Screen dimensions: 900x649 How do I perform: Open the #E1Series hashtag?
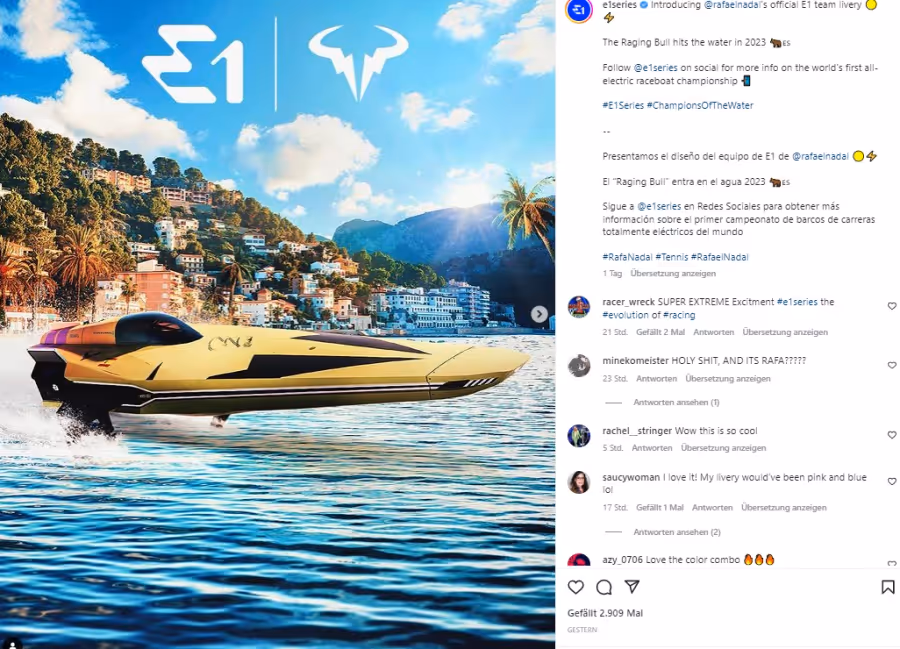pyautogui.click(x=623, y=105)
